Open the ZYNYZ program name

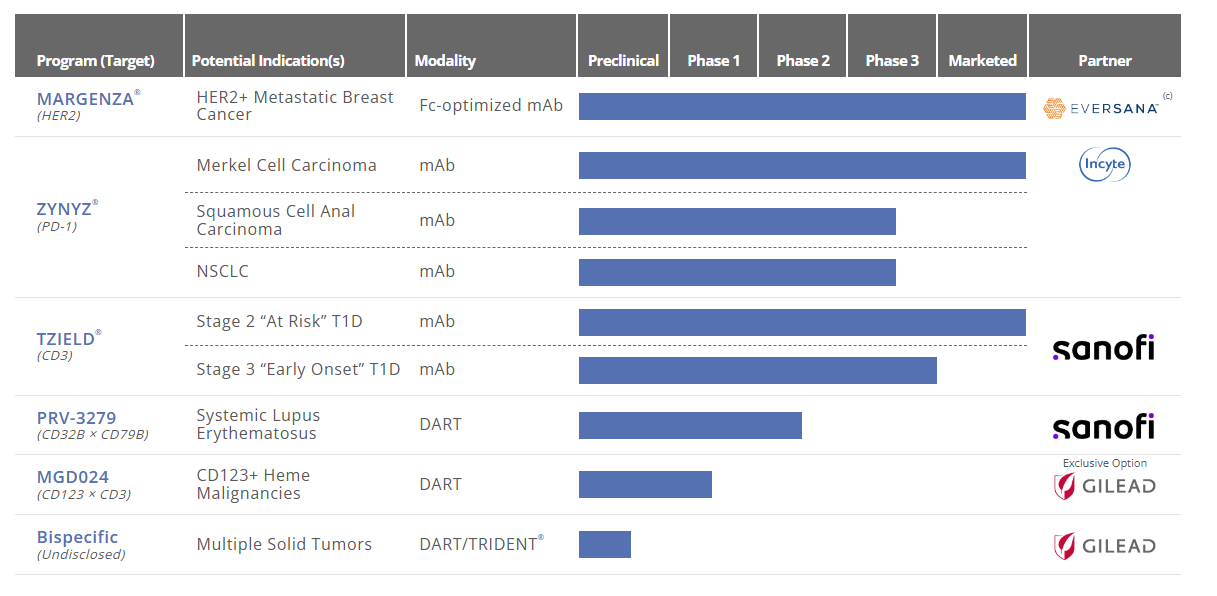pyautogui.click(x=65, y=210)
